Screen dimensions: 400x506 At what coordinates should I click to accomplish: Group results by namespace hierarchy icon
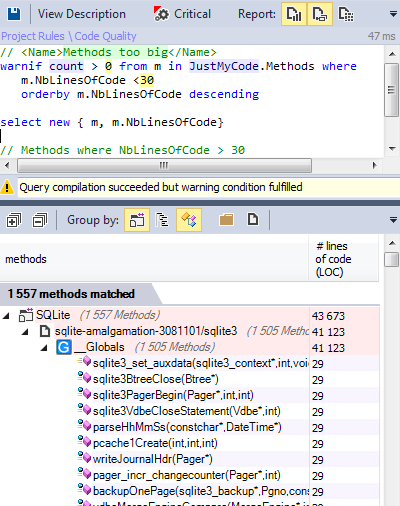click(162, 220)
